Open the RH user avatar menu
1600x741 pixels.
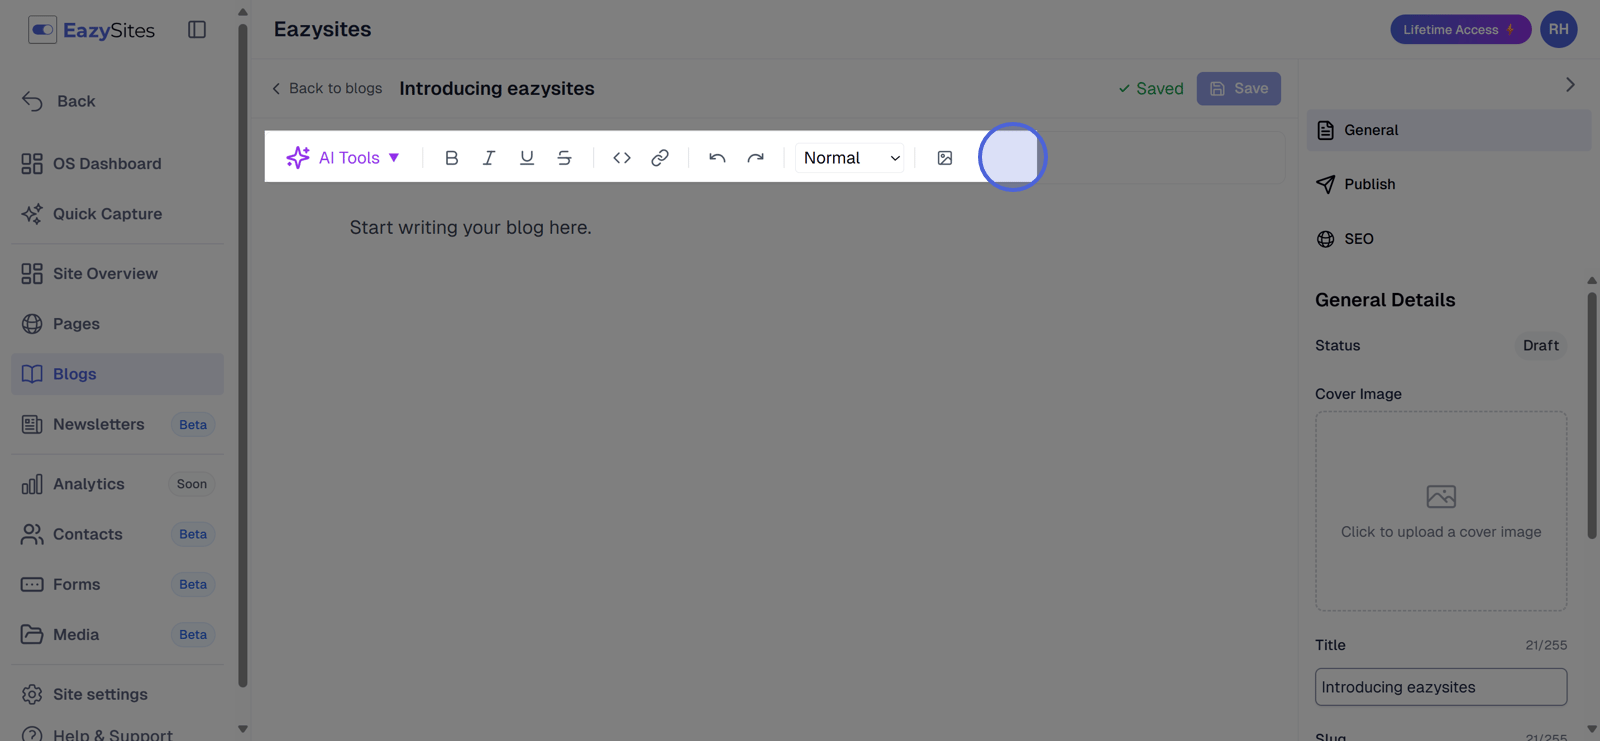pos(1559,29)
